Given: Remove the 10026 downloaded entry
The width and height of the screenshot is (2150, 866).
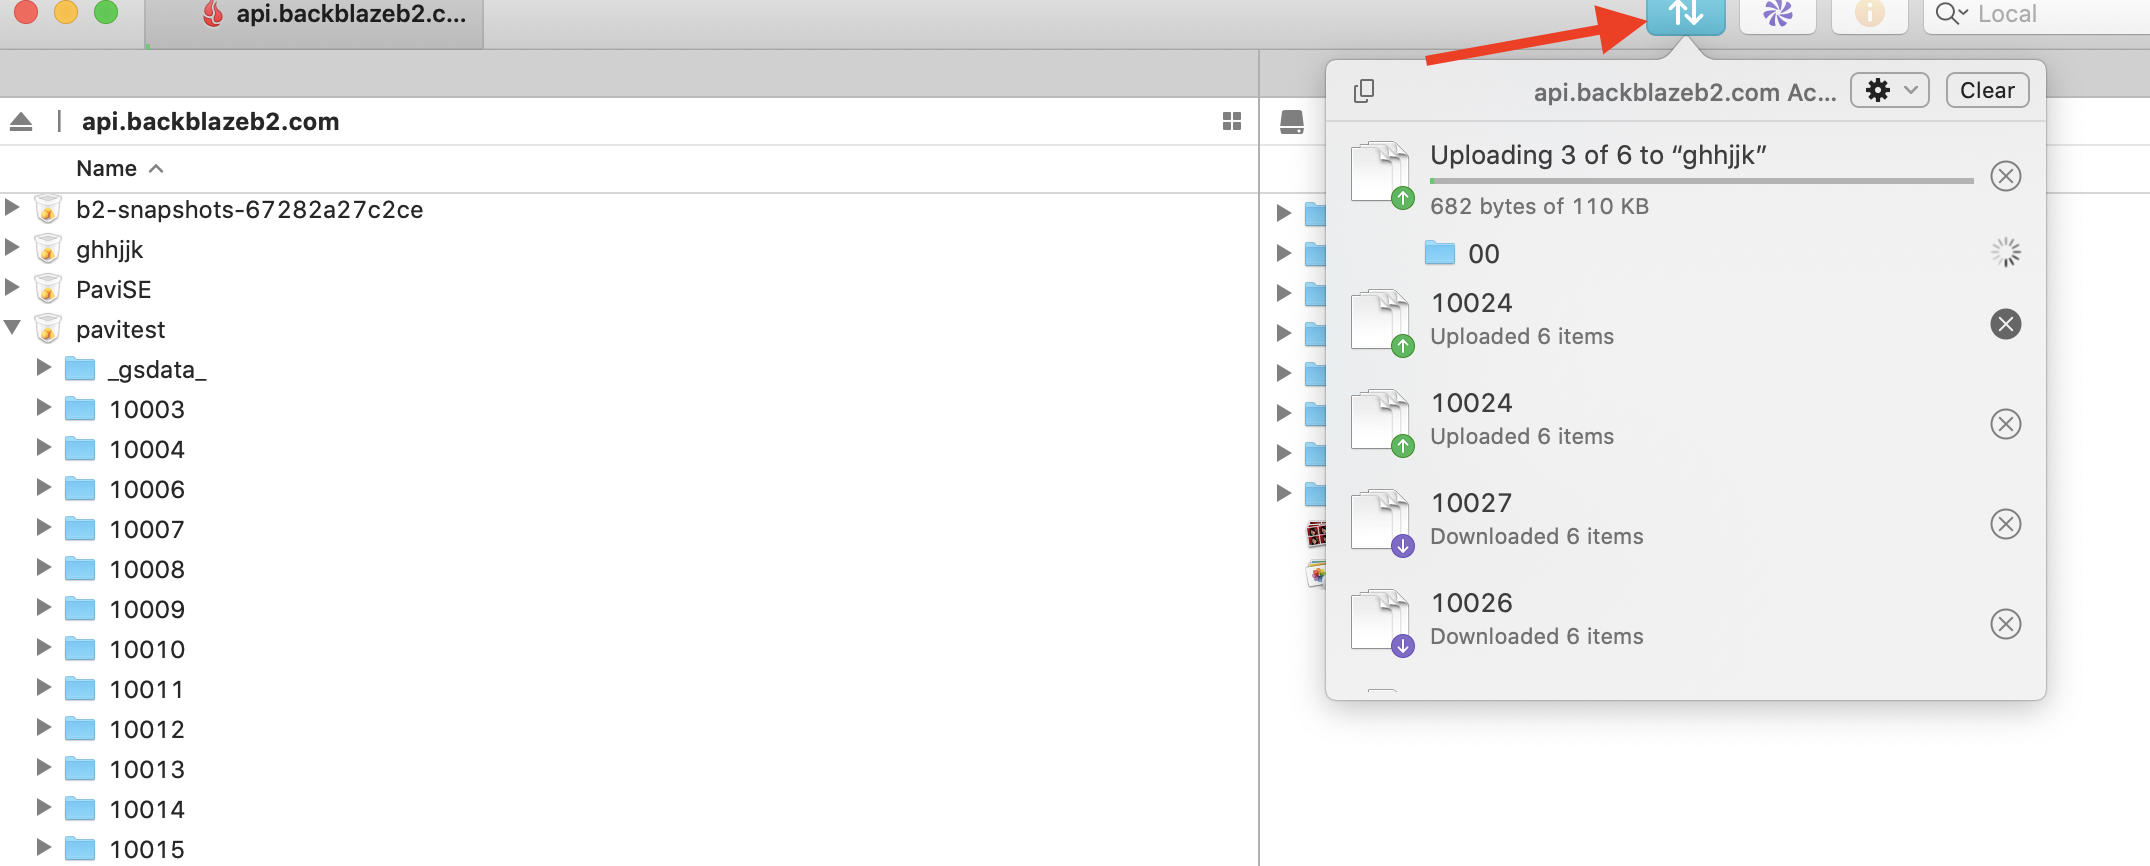Looking at the screenshot, I should click(x=2006, y=624).
